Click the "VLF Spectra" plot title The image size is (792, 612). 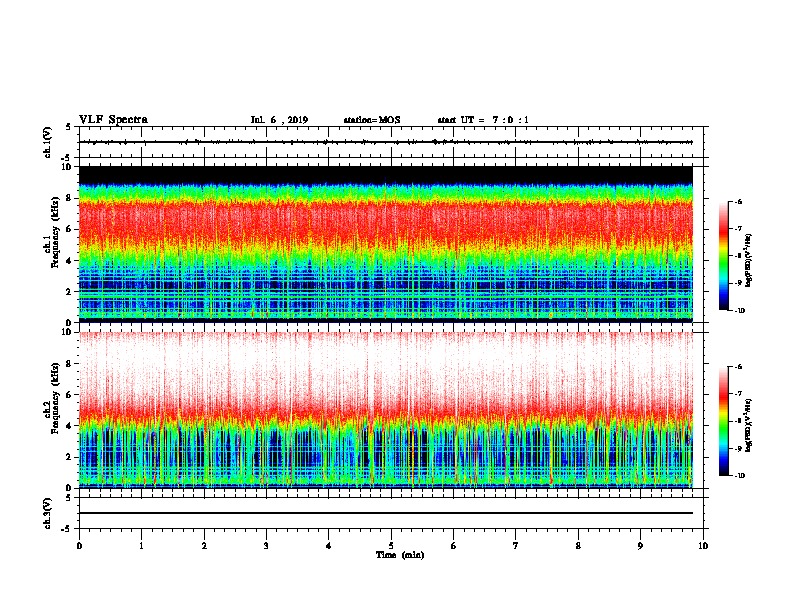[113, 120]
